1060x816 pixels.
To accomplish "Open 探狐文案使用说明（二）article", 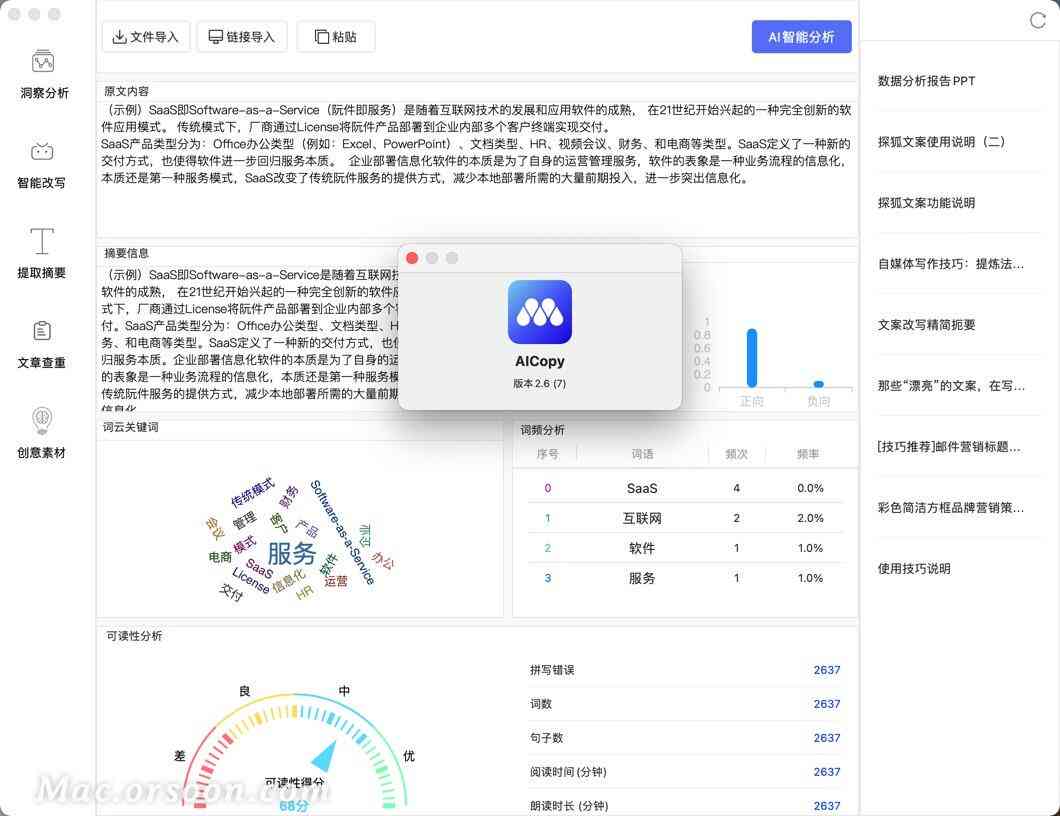I will pyautogui.click(x=941, y=142).
